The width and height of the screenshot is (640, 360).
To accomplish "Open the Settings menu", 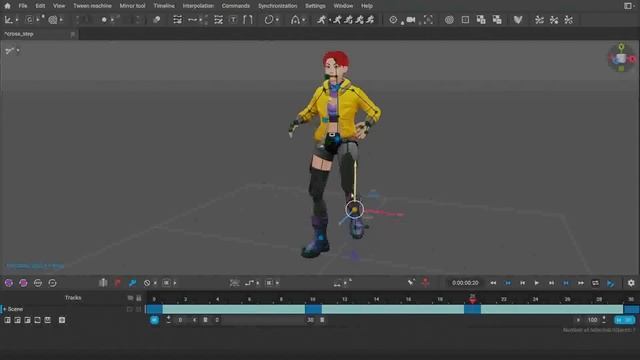I will point(315,6).
